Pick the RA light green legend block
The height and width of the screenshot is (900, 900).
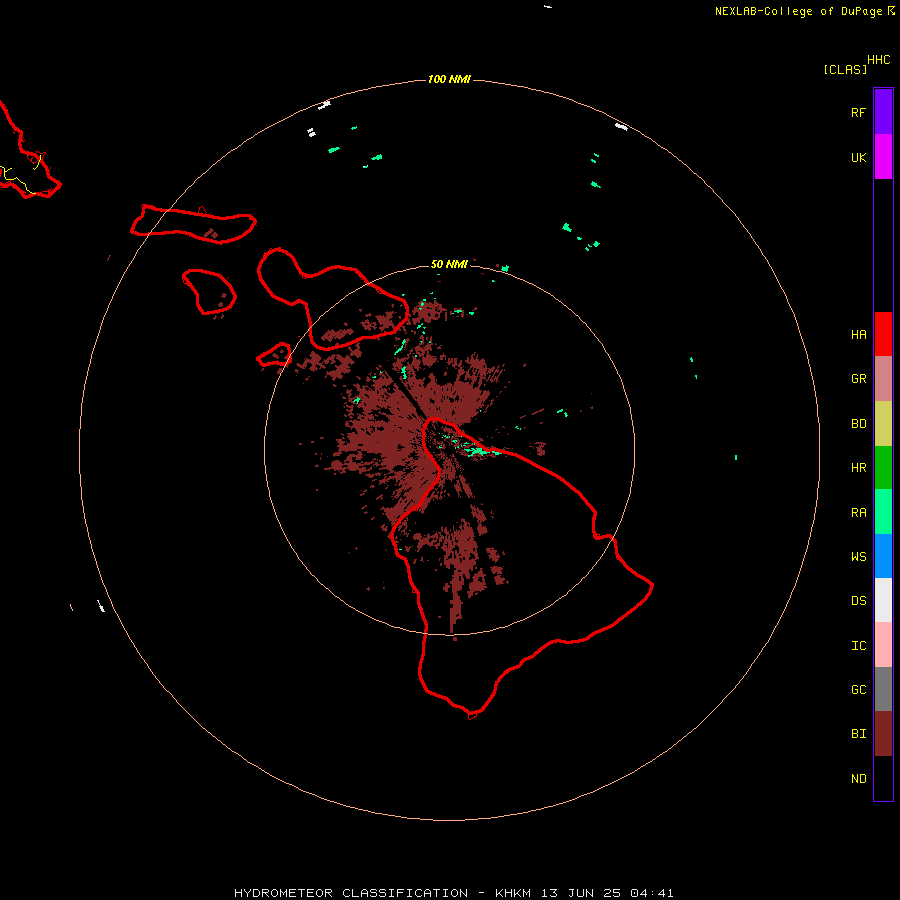click(x=883, y=512)
